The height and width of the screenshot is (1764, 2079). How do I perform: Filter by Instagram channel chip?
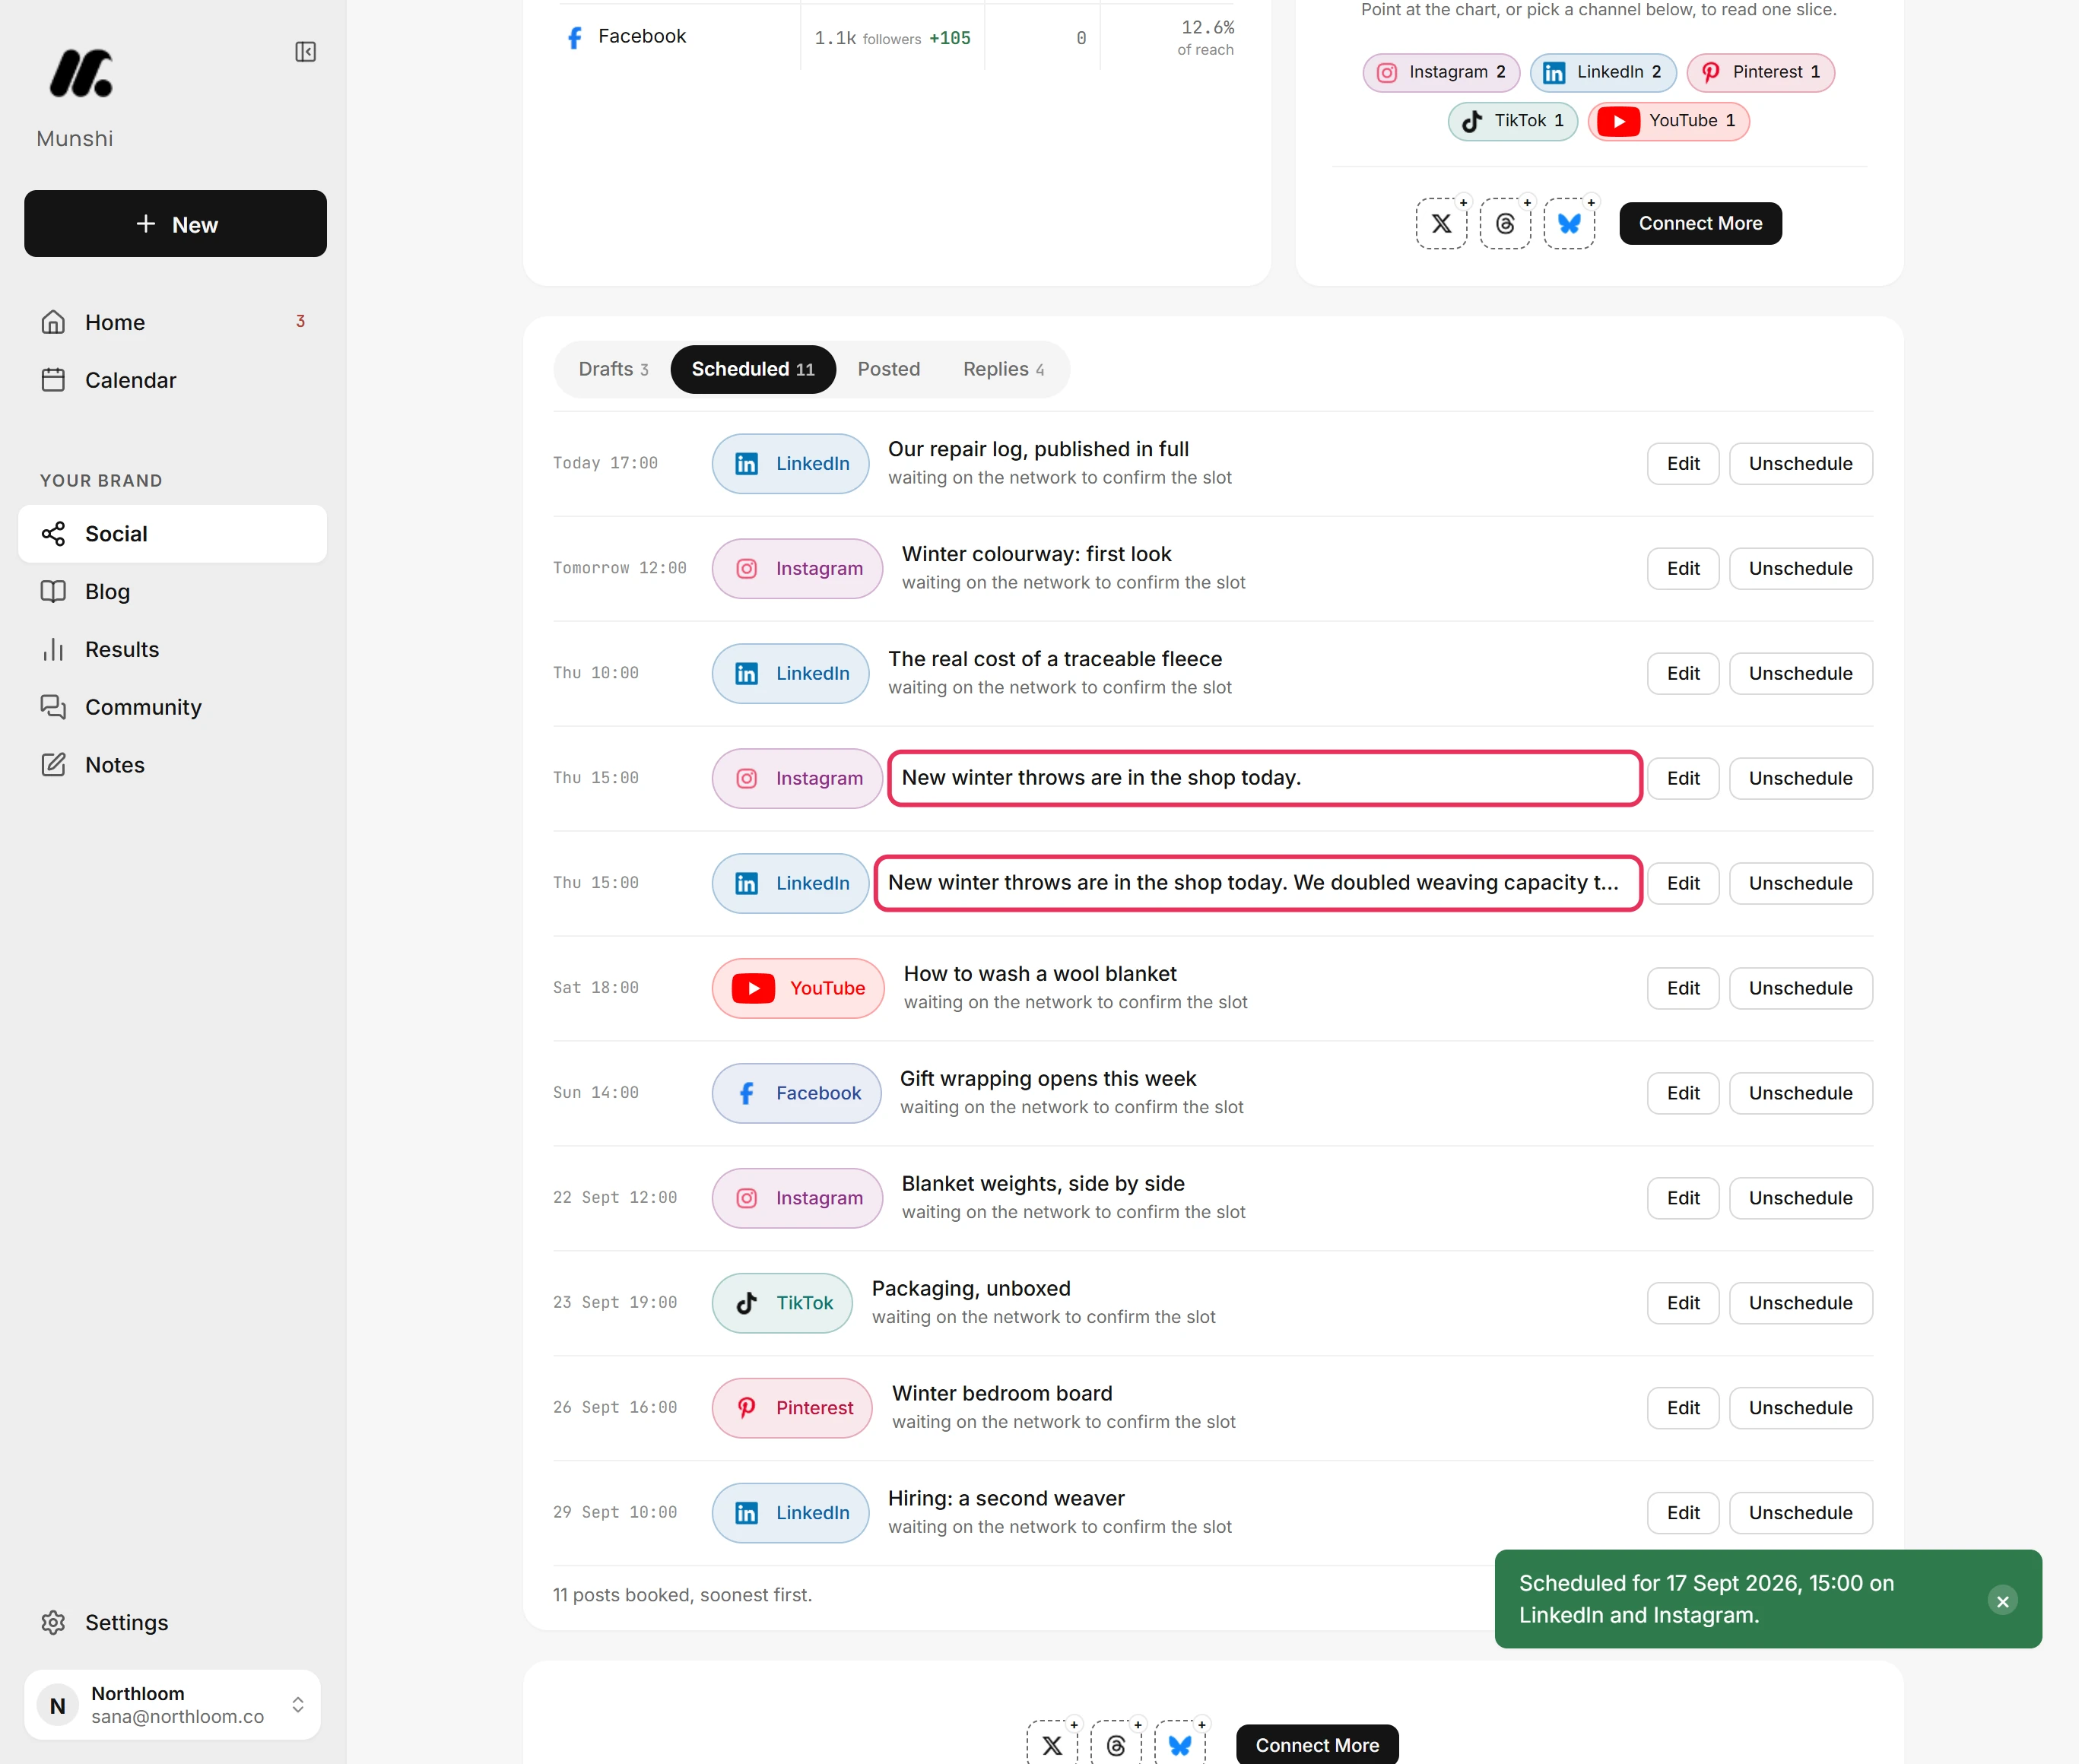point(1441,72)
